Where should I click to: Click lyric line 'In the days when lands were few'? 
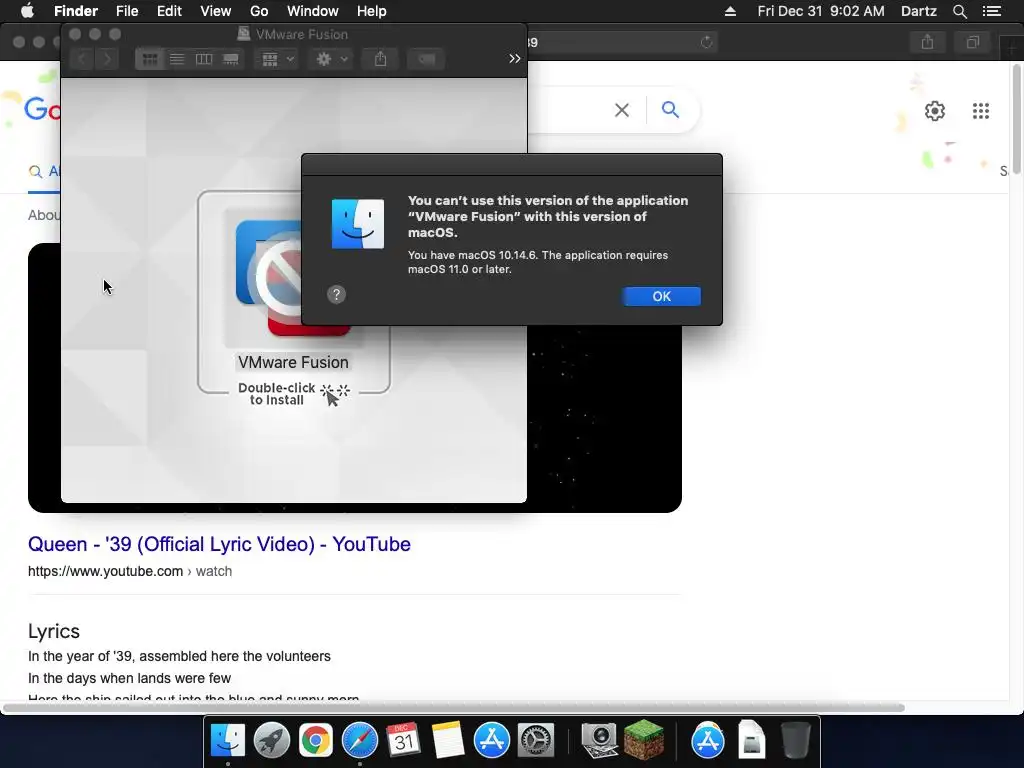pos(129,678)
